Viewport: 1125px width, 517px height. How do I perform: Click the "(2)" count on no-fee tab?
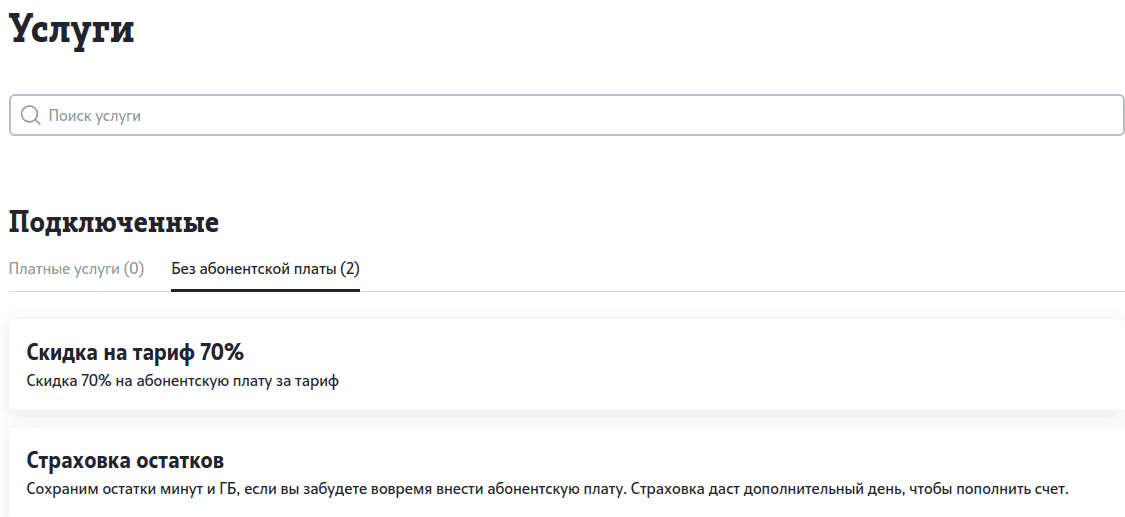click(350, 269)
